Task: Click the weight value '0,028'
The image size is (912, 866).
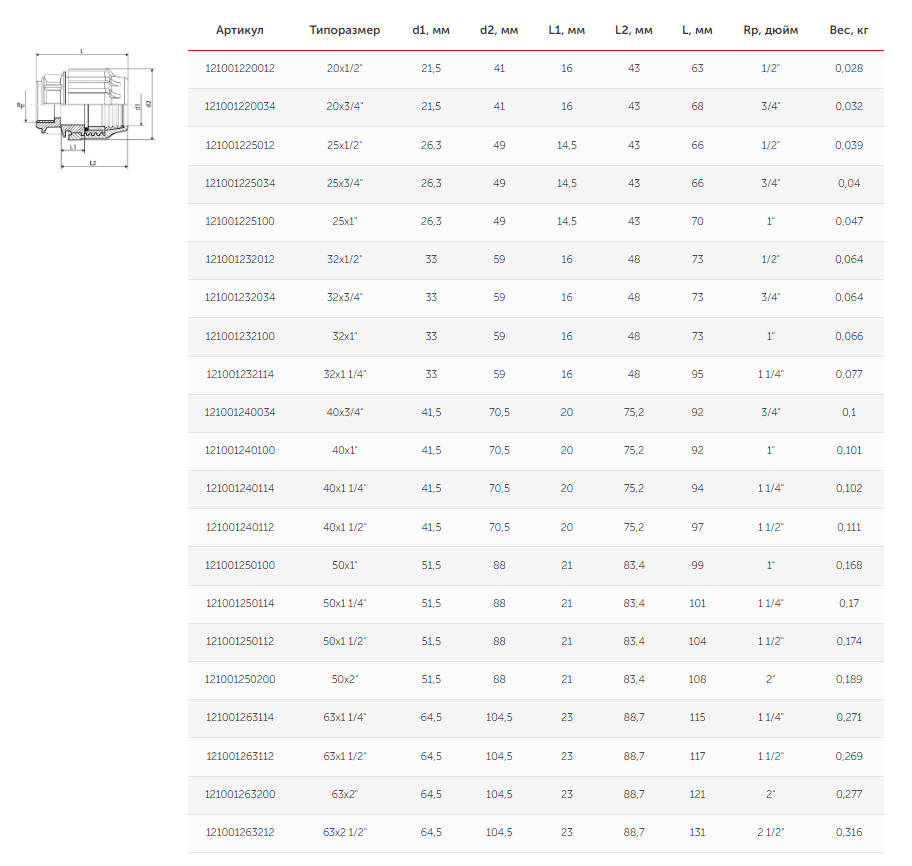Action: click(849, 68)
